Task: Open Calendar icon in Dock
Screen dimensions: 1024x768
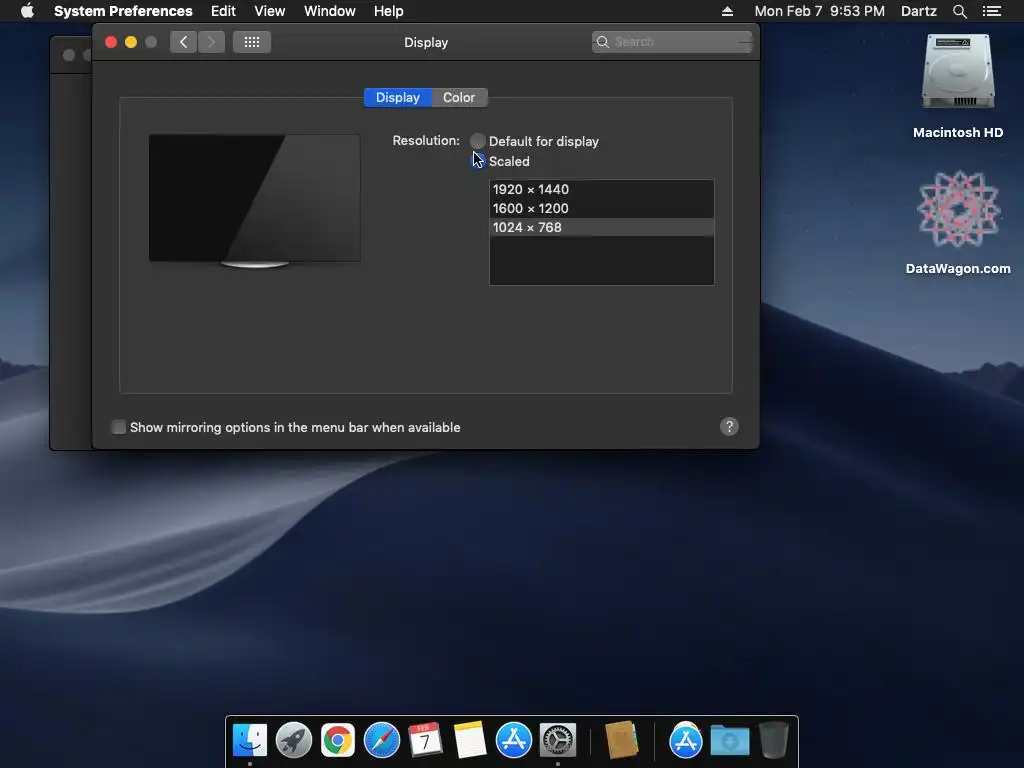Action: pos(425,741)
